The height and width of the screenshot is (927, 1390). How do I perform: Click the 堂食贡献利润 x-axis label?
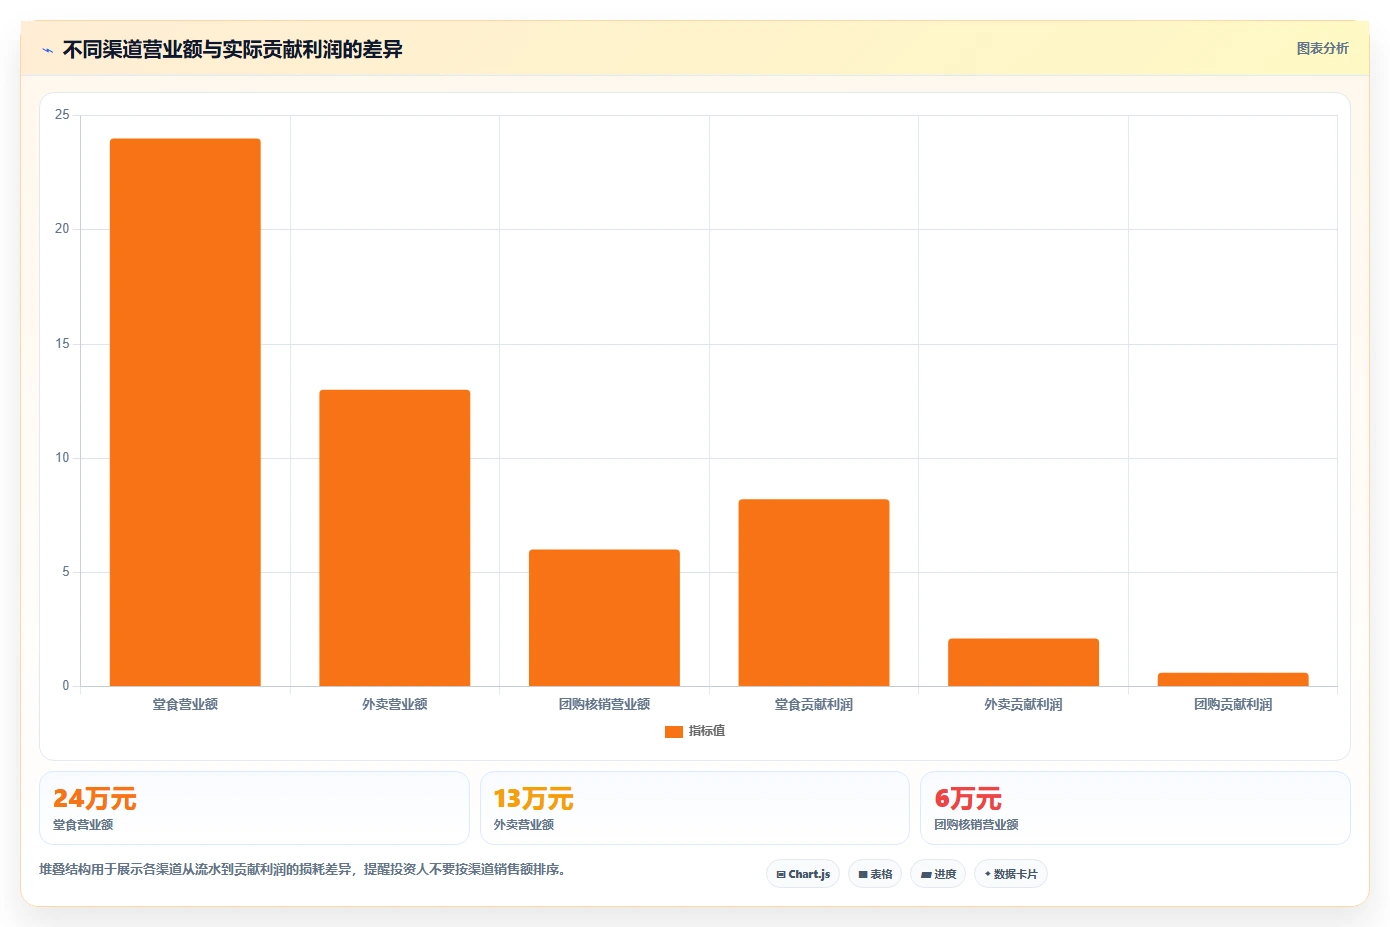pyautogui.click(x=814, y=705)
